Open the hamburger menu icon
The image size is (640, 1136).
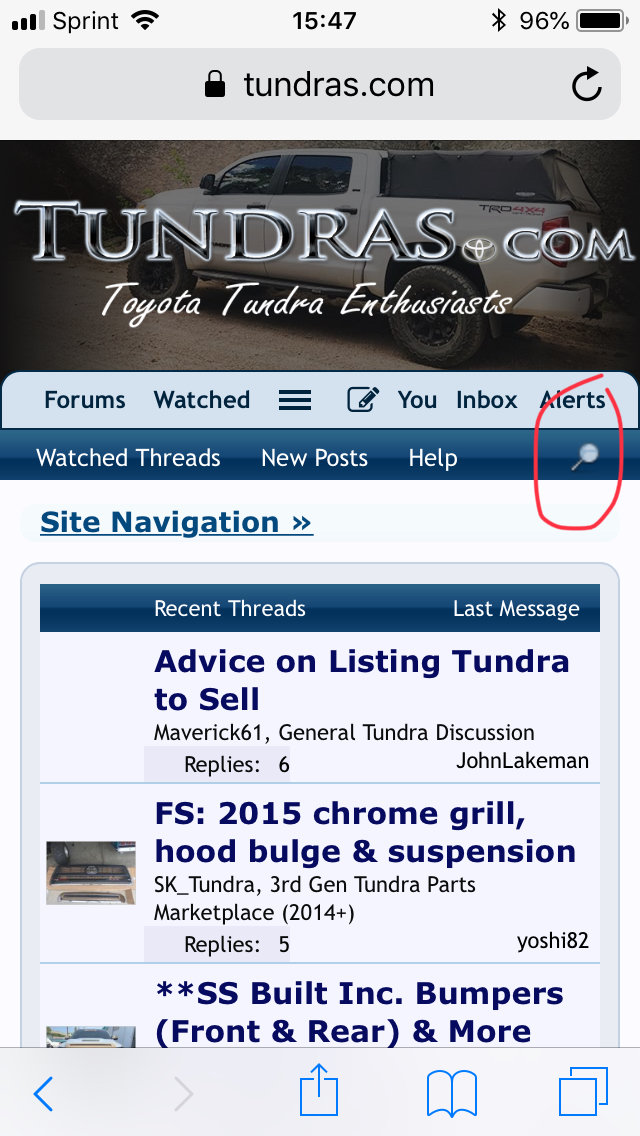point(295,400)
